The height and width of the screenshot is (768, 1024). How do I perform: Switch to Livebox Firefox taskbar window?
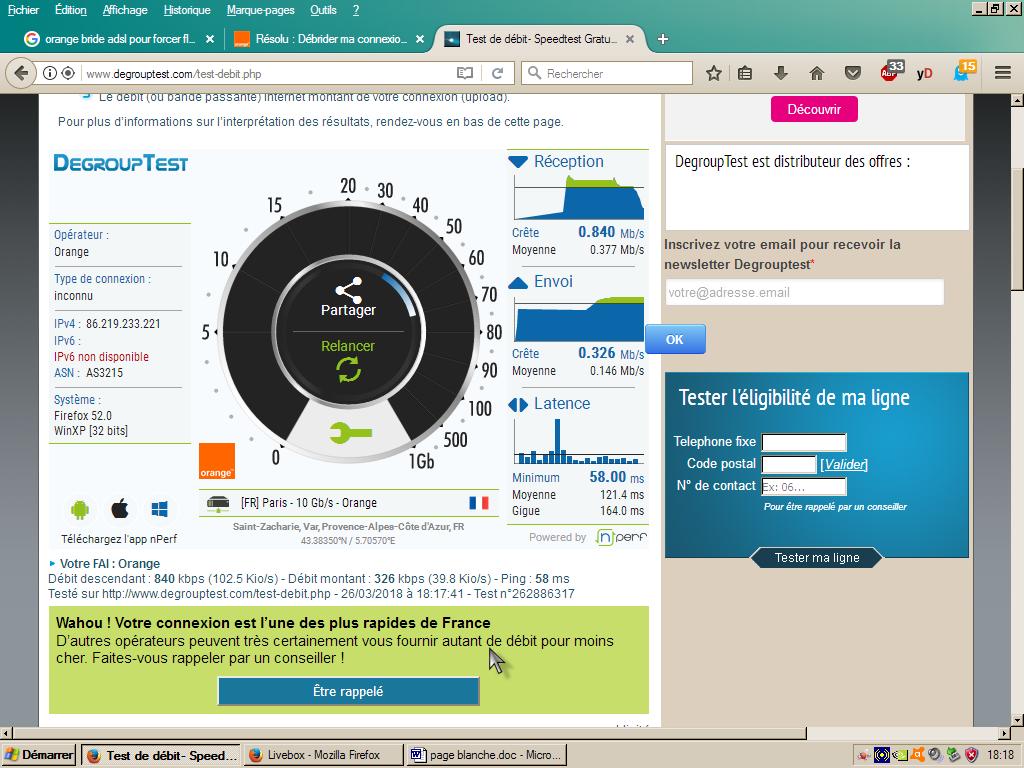coord(323,755)
